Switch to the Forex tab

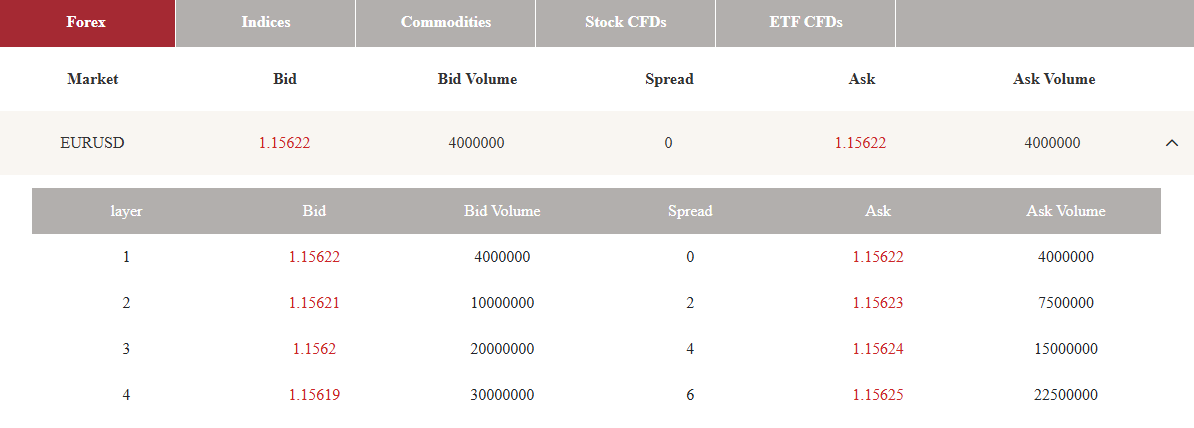(88, 23)
